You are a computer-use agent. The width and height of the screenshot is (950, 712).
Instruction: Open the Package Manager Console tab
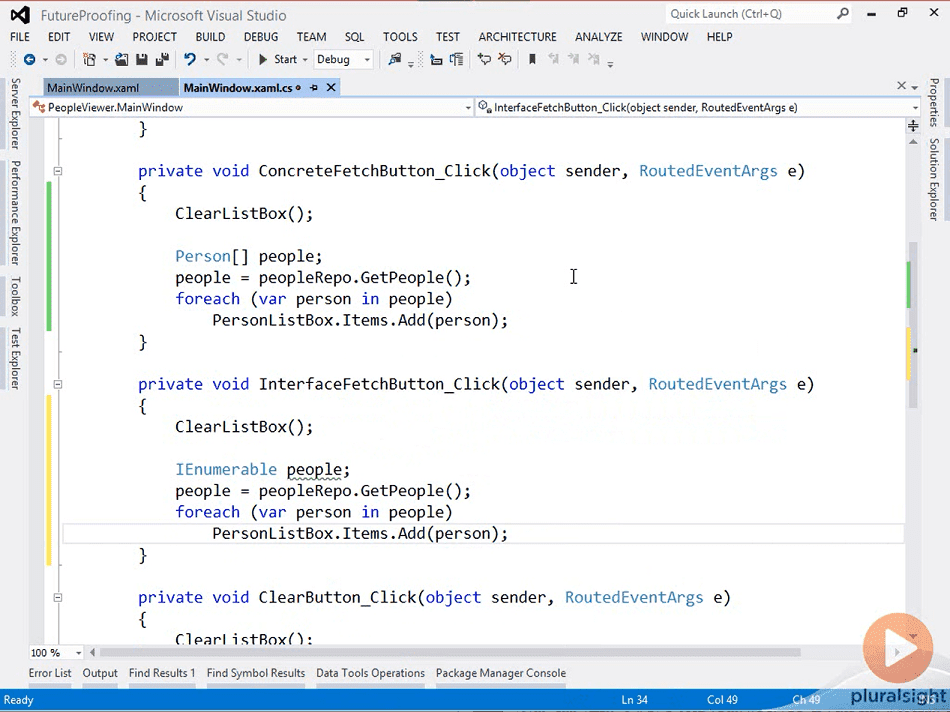(x=500, y=673)
